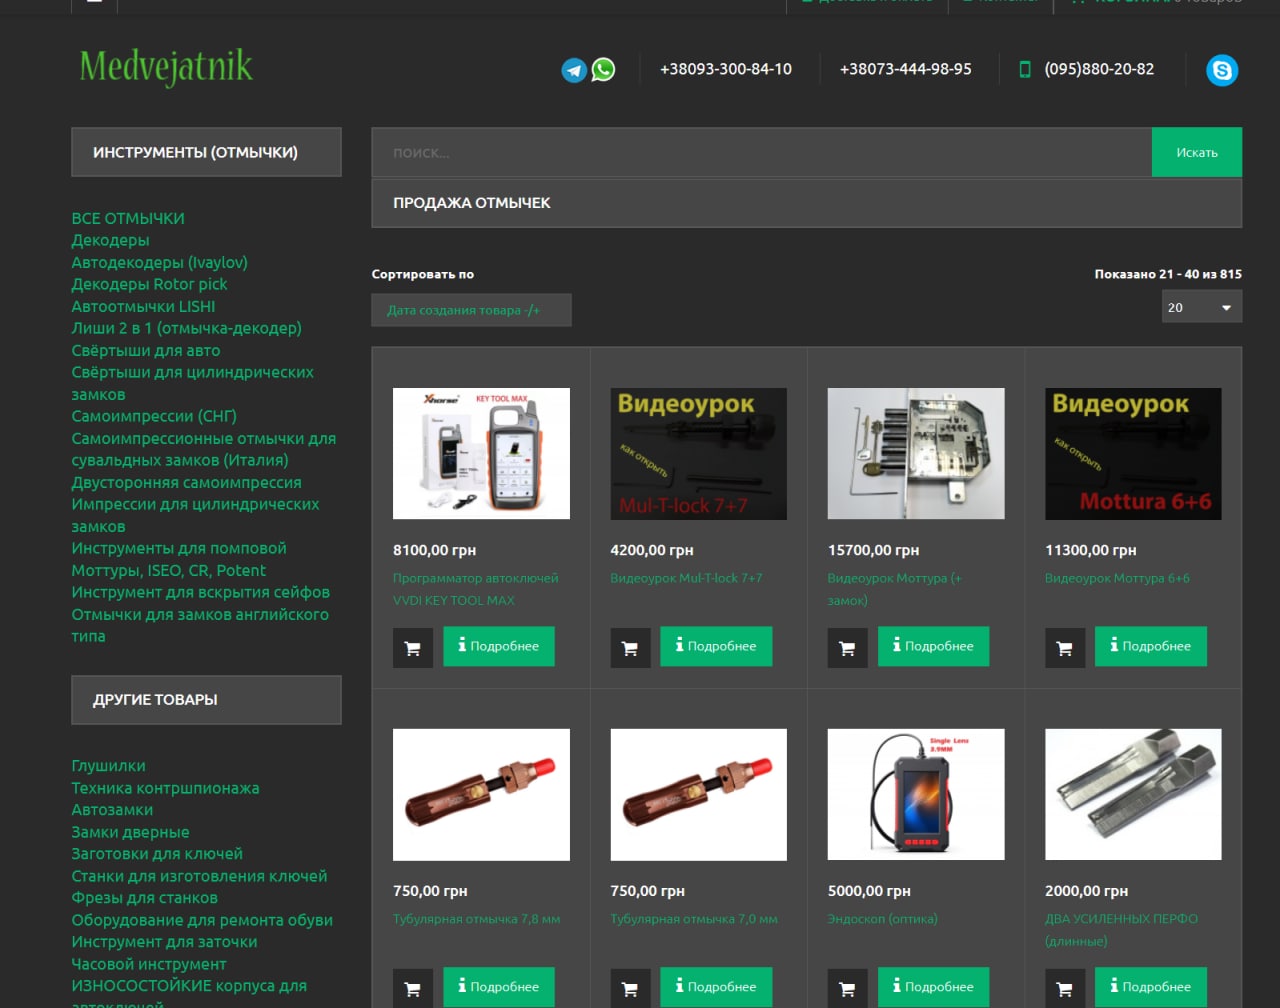Open Свёртыши для авто category

tap(146, 350)
